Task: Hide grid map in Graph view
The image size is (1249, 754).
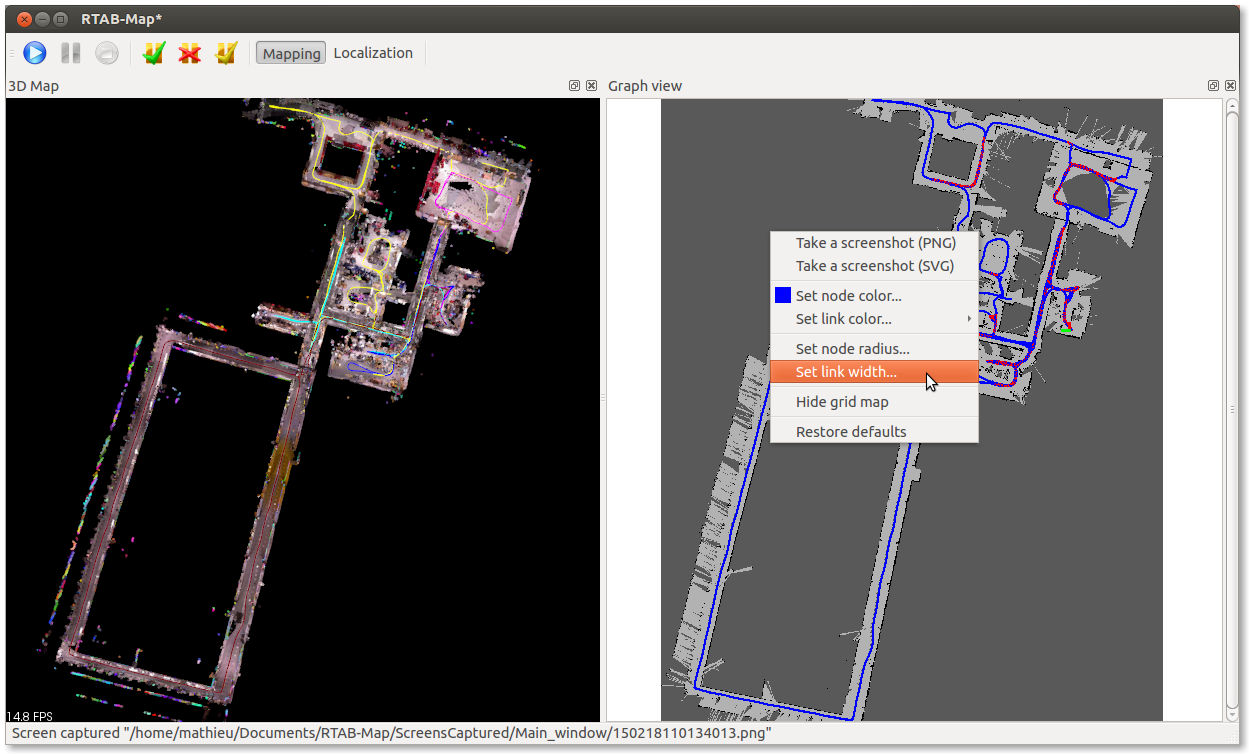Action: click(x=842, y=402)
